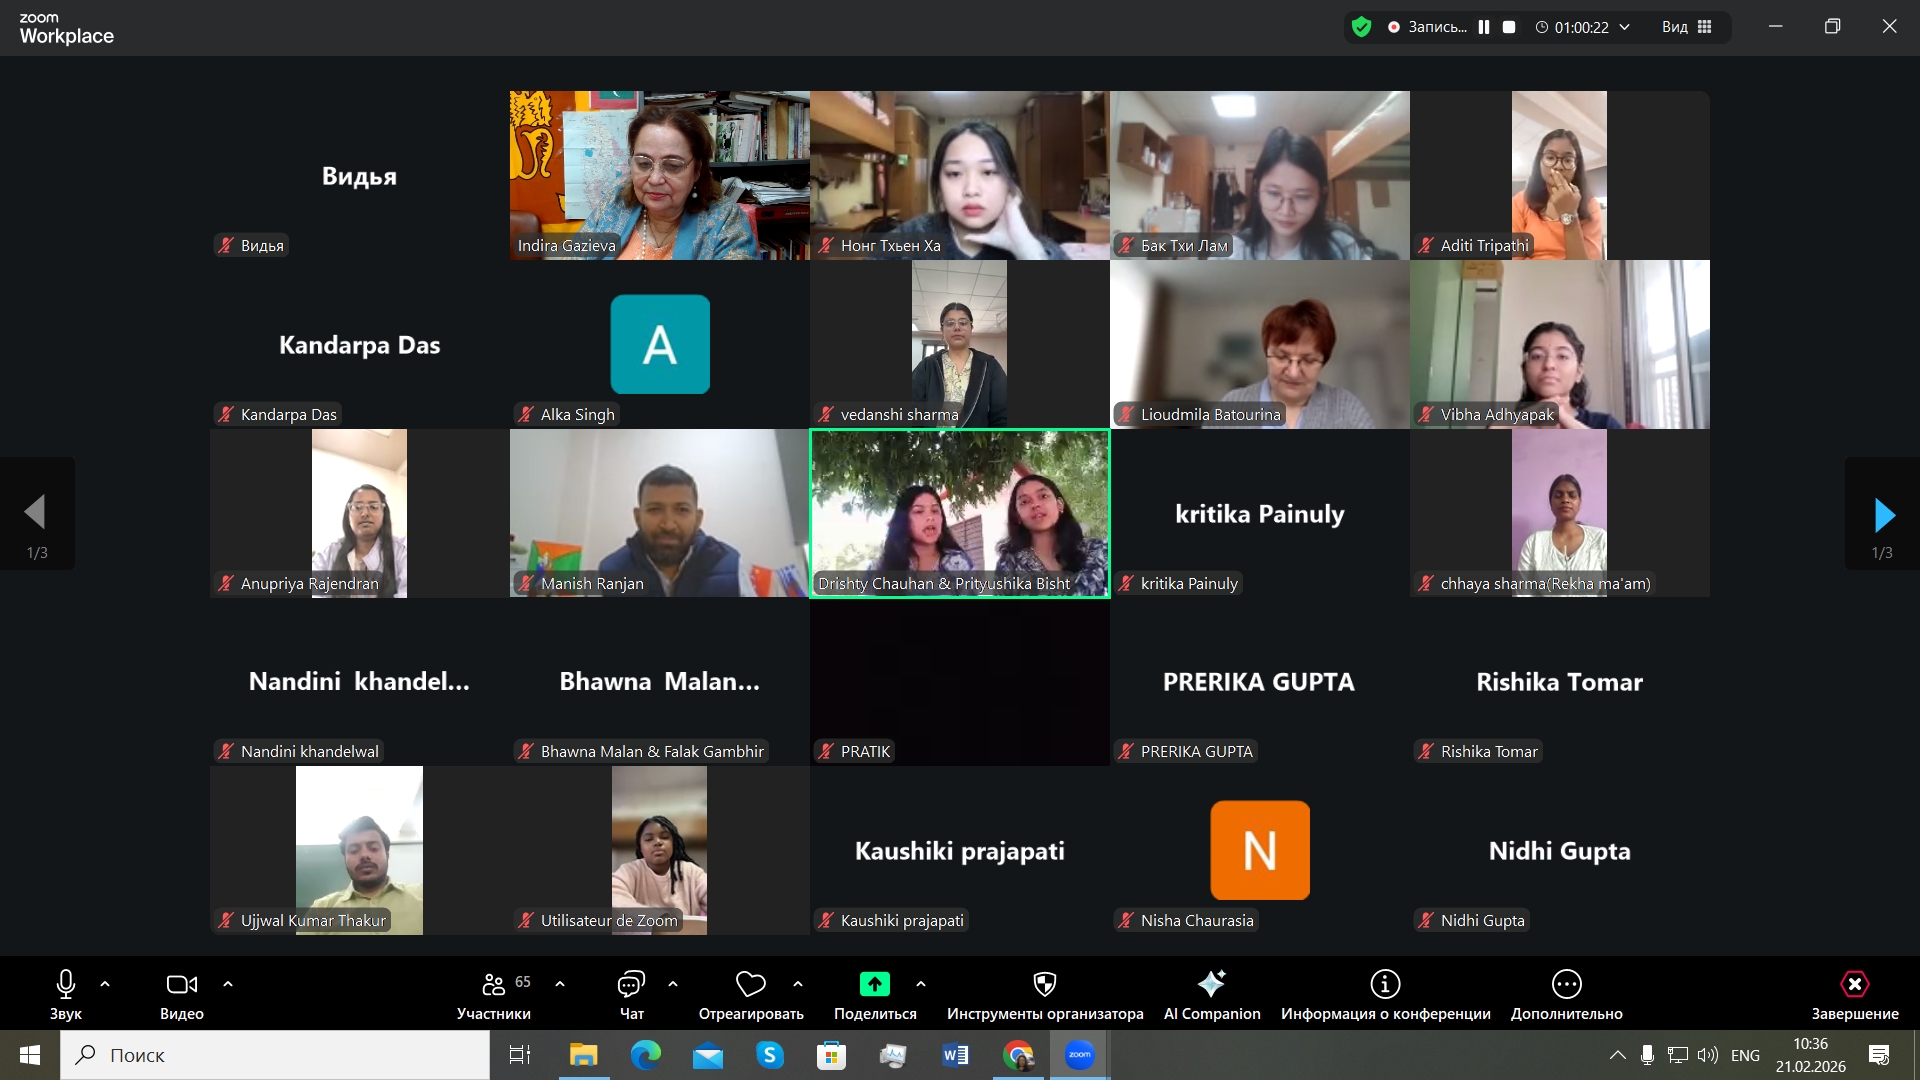
Task: Click the green Share screen icon
Action: pos(874,985)
